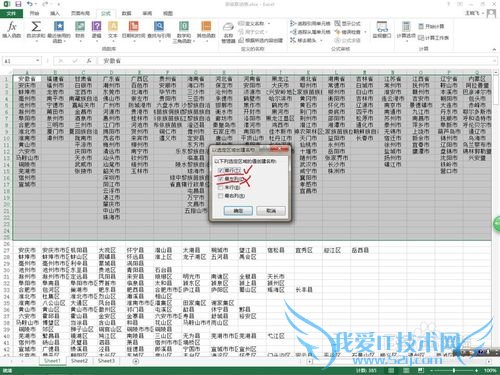Click Error Checking
The image size is (500, 375).
[x=348, y=32]
